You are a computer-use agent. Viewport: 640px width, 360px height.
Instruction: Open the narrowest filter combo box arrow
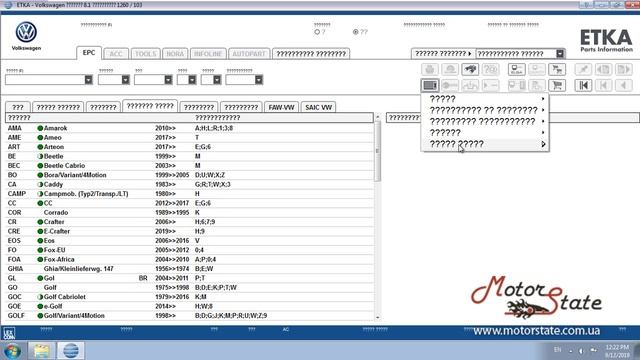(x=192, y=80)
